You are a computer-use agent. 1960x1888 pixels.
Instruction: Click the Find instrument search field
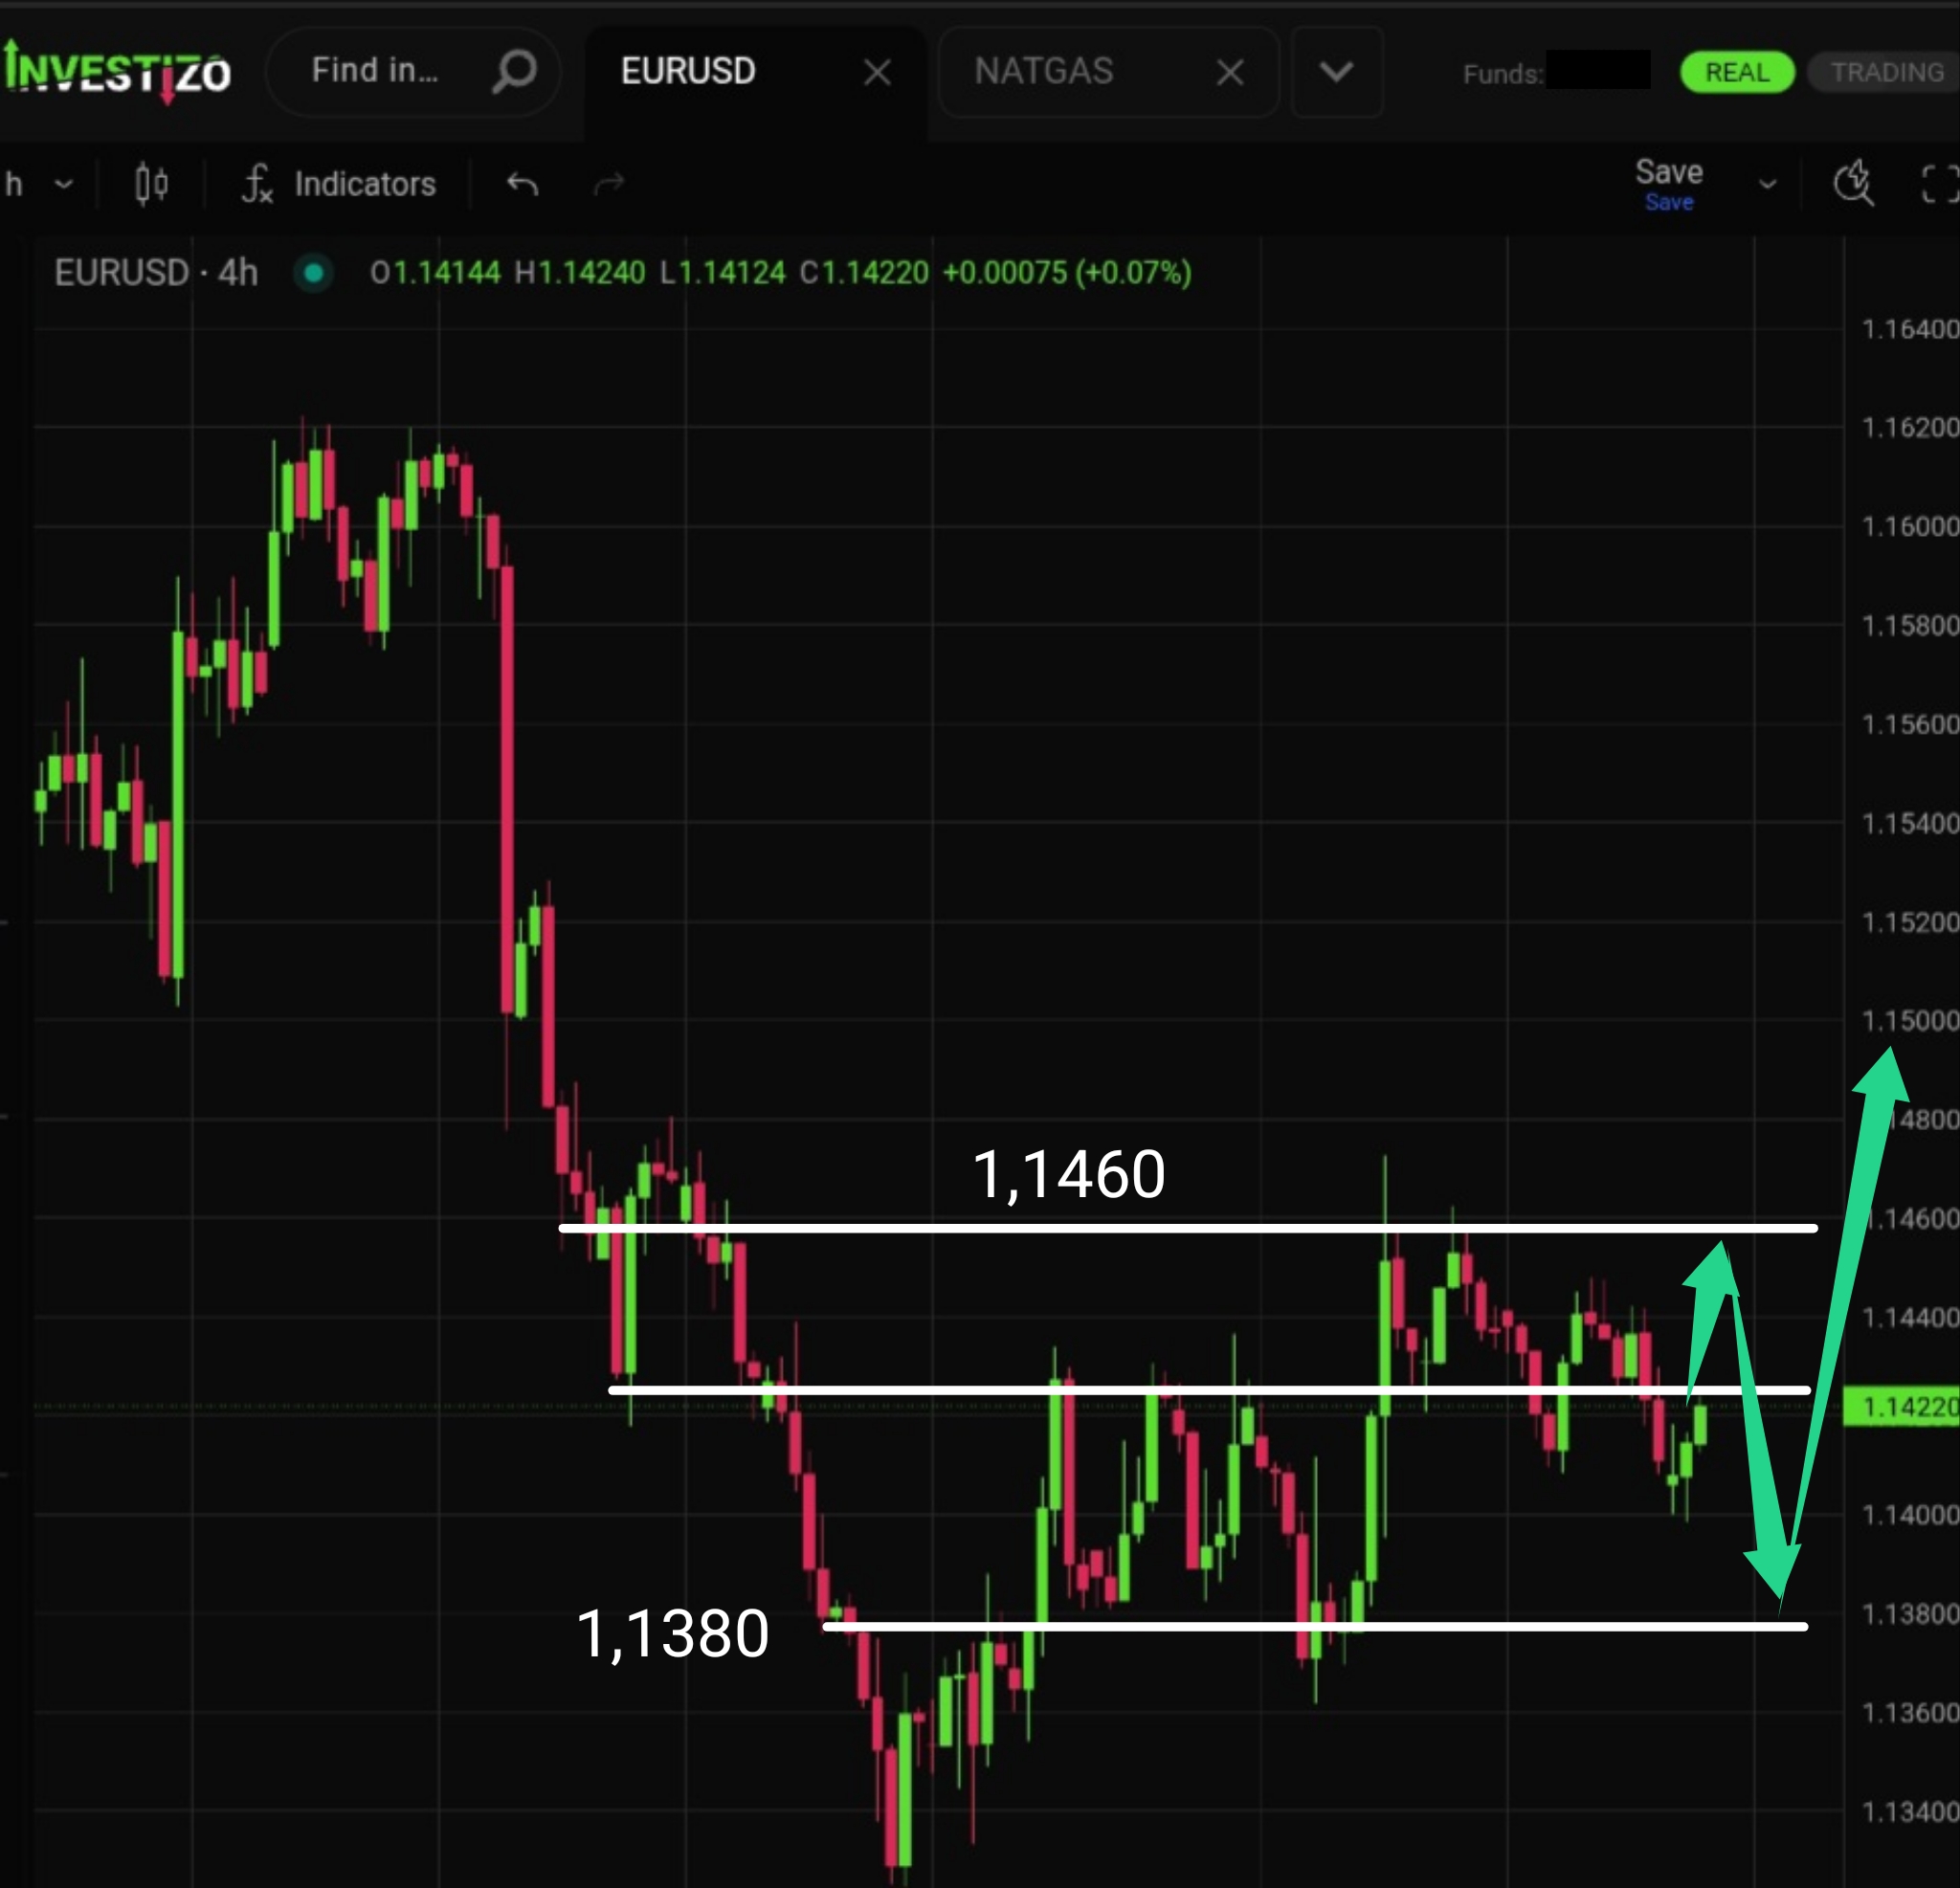[412, 71]
